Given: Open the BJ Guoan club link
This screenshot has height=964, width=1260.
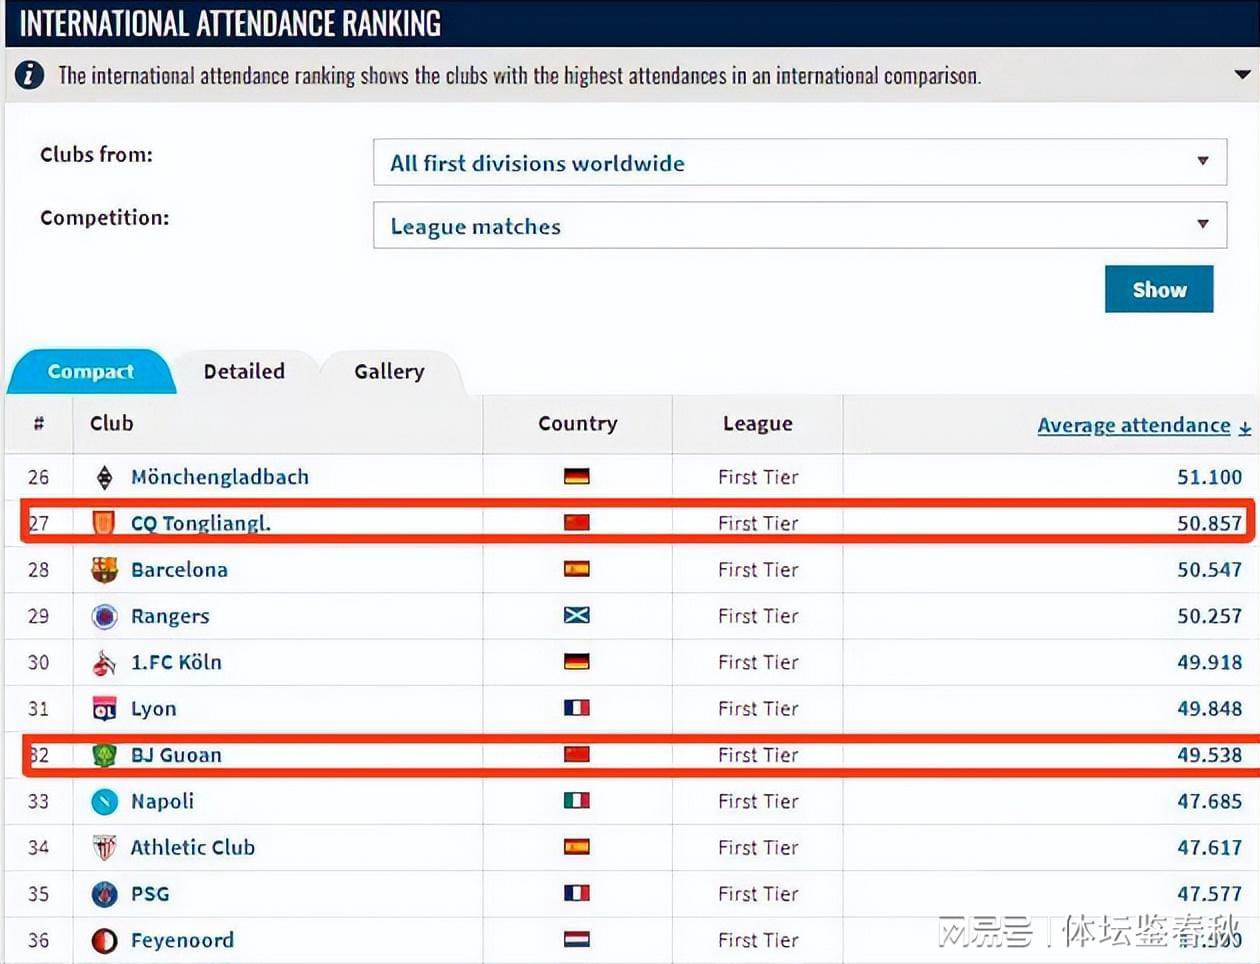Looking at the screenshot, I should (176, 755).
